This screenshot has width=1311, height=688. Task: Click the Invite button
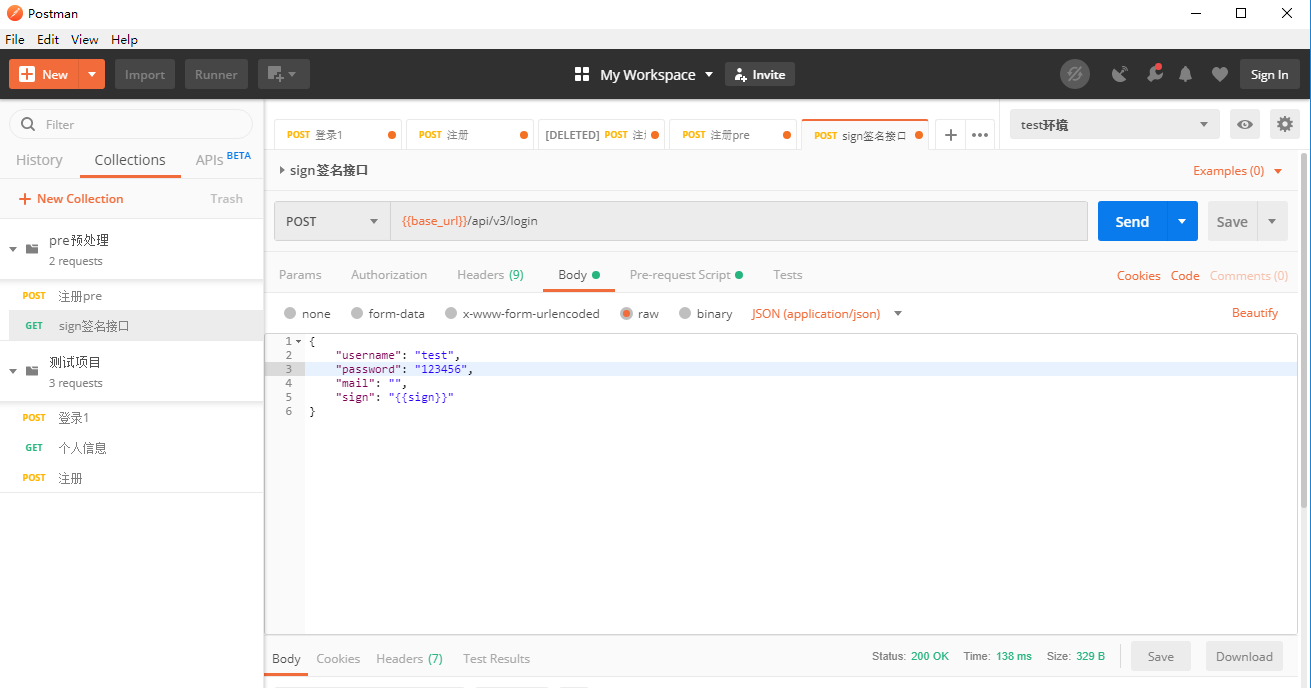point(760,75)
